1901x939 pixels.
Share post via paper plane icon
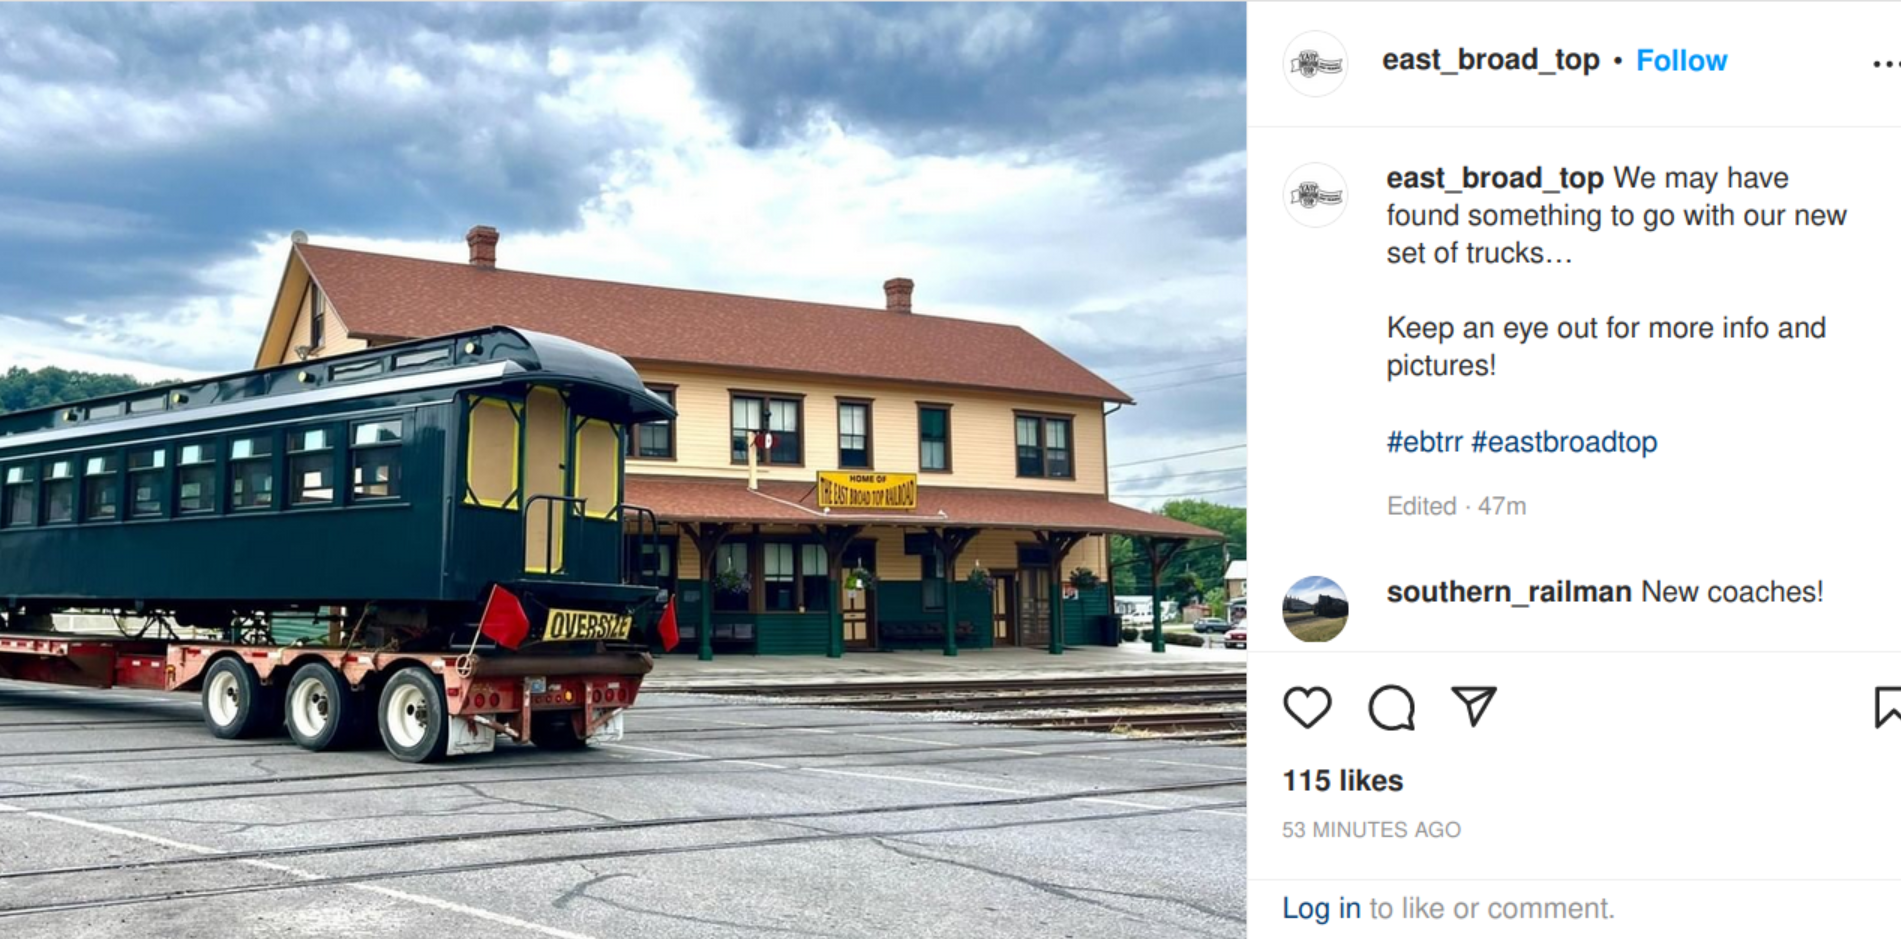click(1473, 706)
